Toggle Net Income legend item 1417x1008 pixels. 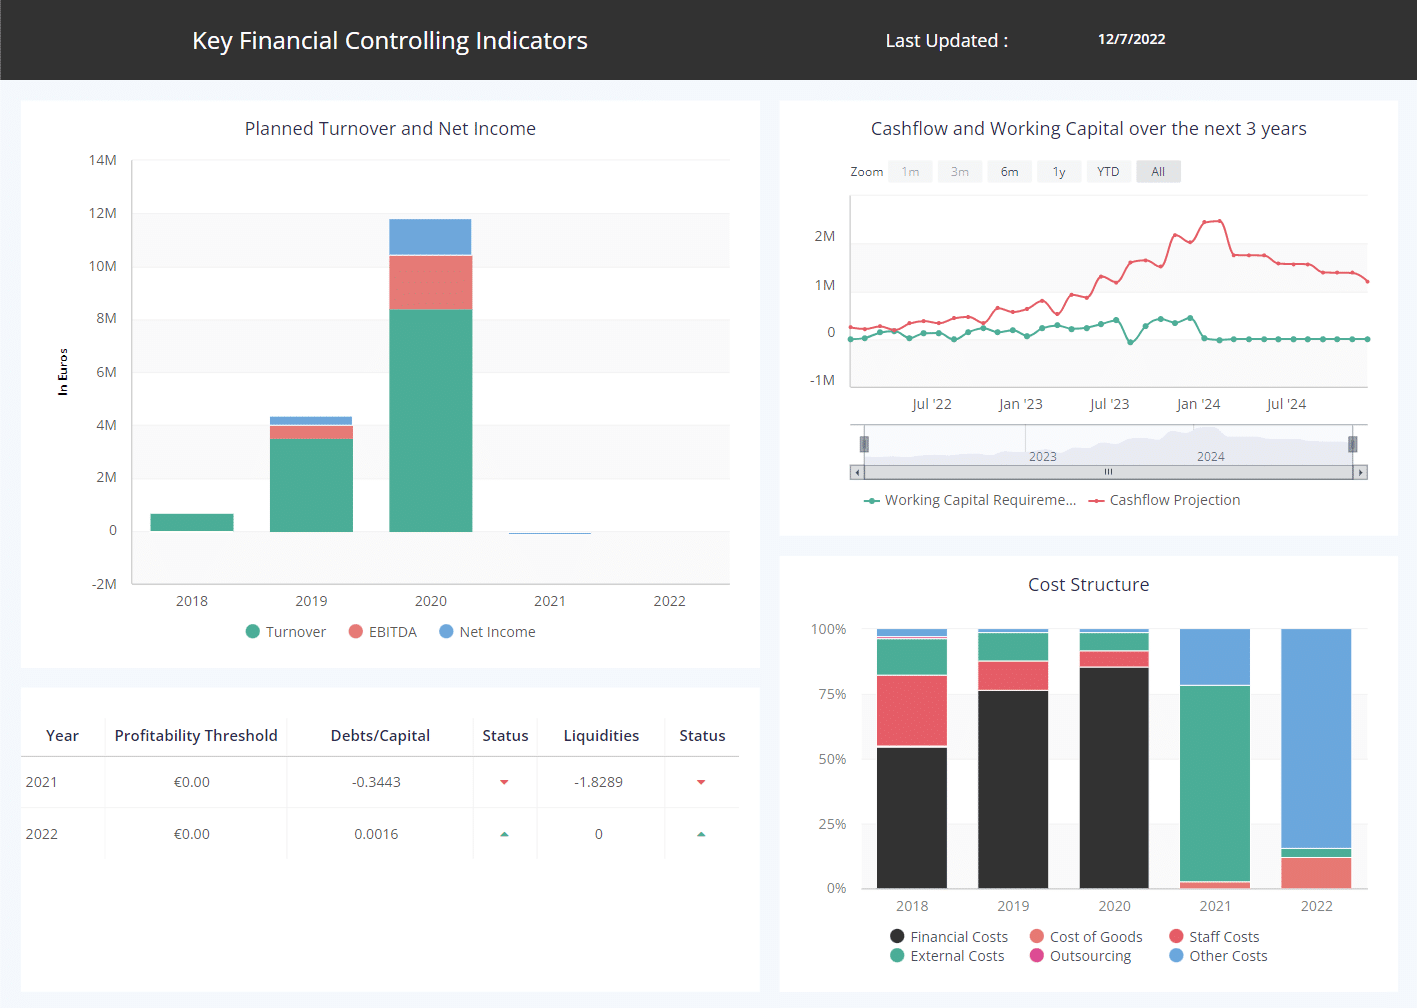(488, 632)
